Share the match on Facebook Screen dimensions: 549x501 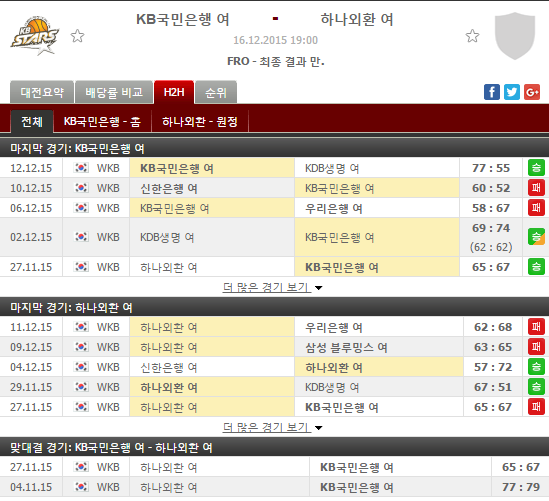[492, 92]
